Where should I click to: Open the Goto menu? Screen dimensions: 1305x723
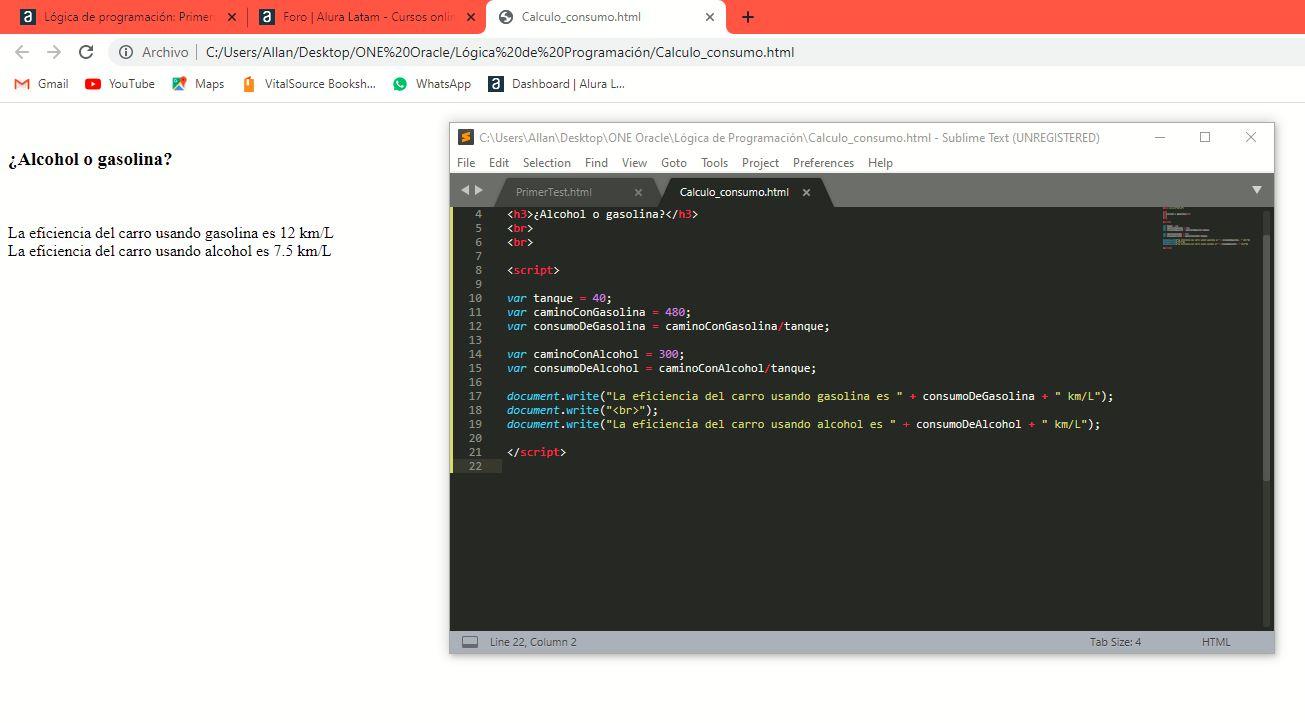[674, 163]
